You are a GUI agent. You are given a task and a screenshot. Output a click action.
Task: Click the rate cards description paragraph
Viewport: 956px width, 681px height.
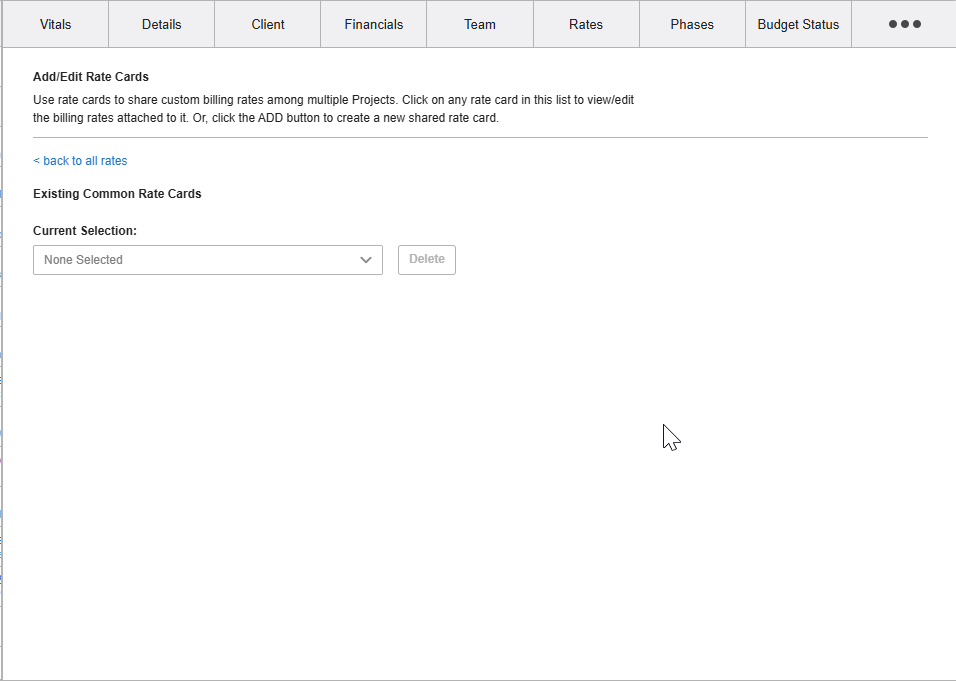pos(333,109)
